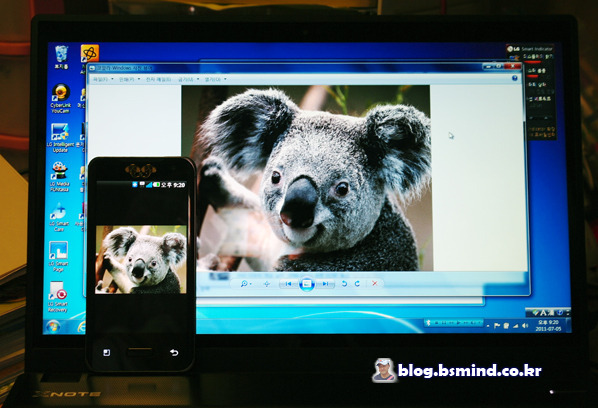Rotate the koala photo counterclockwise
This screenshot has width=598, height=408.
[344, 284]
